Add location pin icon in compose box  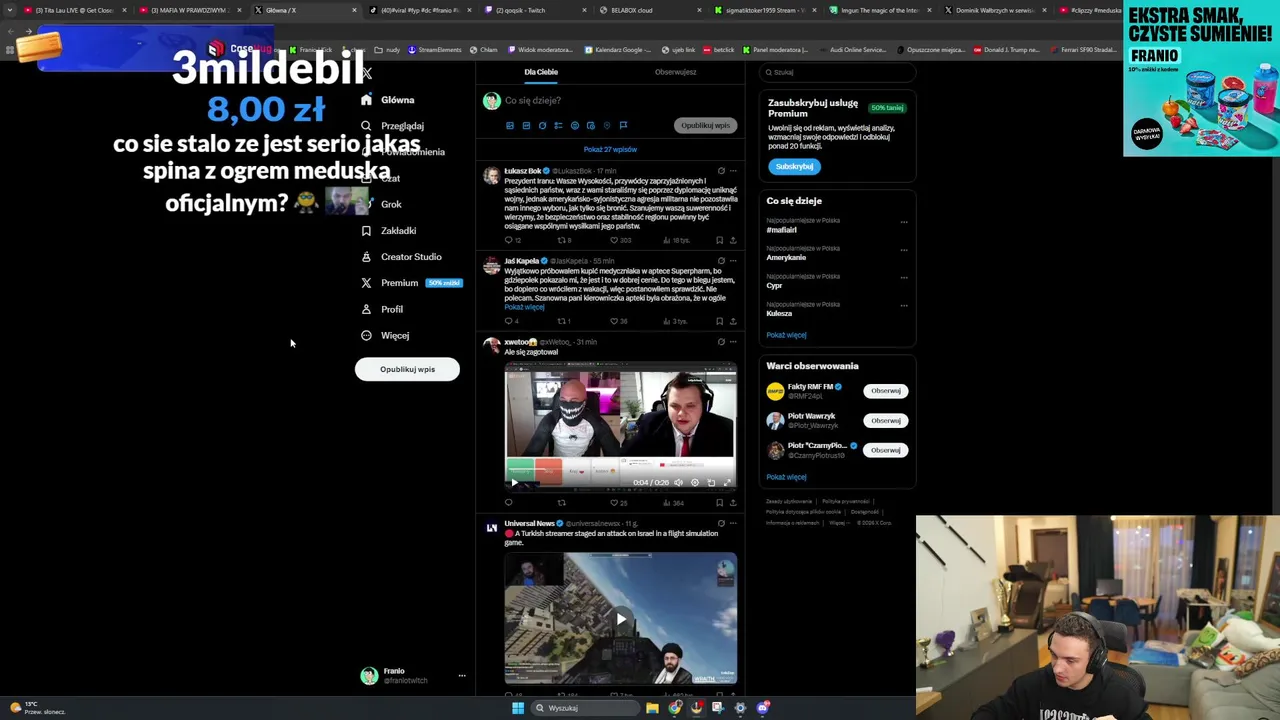(607, 126)
